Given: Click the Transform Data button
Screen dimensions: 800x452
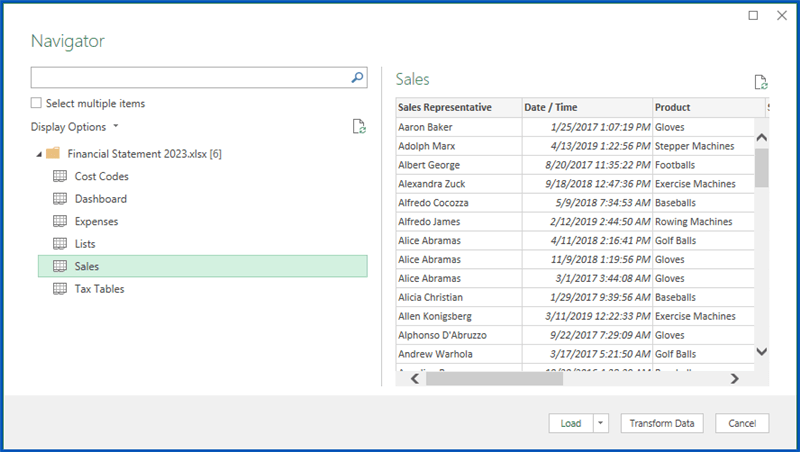Looking at the screenshot, I should [662, 423].
